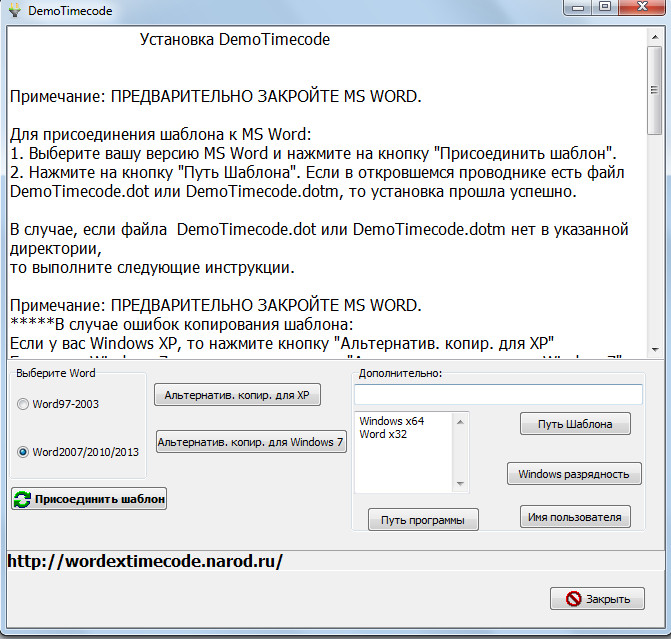The width and height of the screenshot is (671, 639).
Task: Click the red prohibition icon on 'Закрыть'
Action: click(573, 599)
